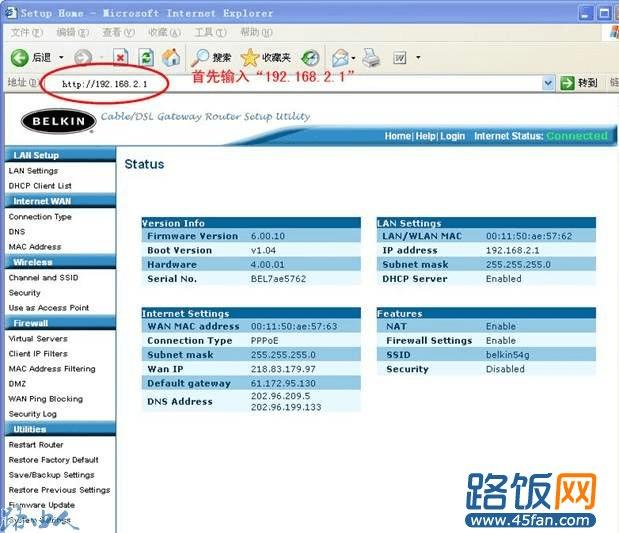Open Use as Access Point

pos(49,308)
